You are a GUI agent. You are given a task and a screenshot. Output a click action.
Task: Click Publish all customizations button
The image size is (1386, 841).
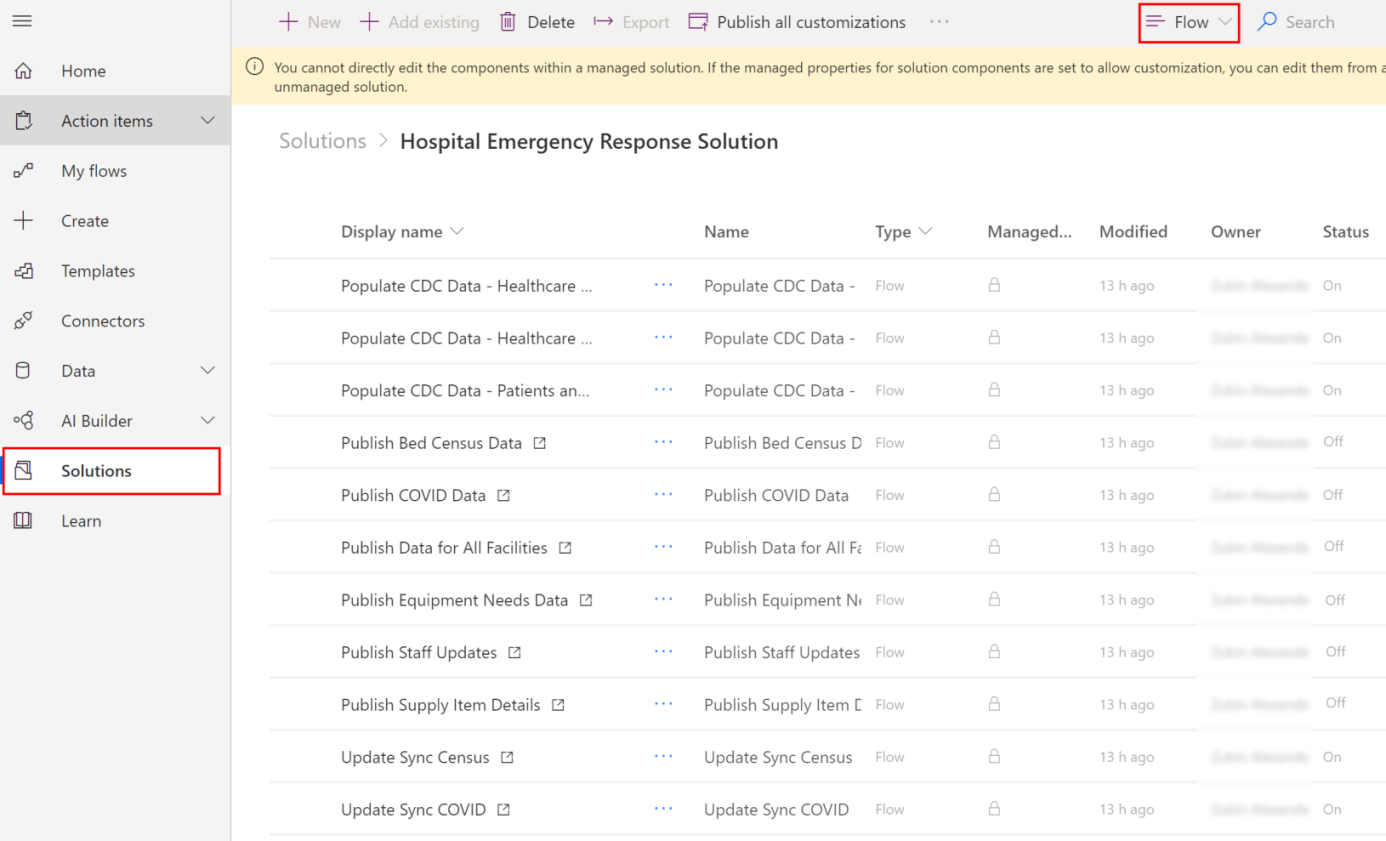tap(797, 22)
